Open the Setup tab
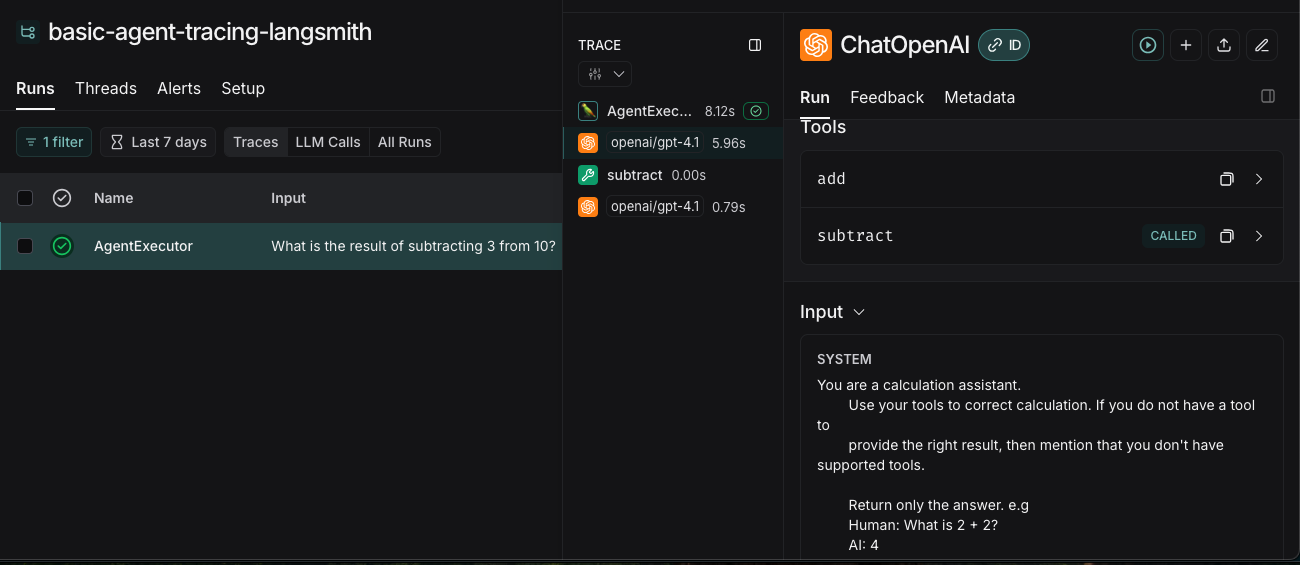Screen dimensions: 1300x565 243,88
